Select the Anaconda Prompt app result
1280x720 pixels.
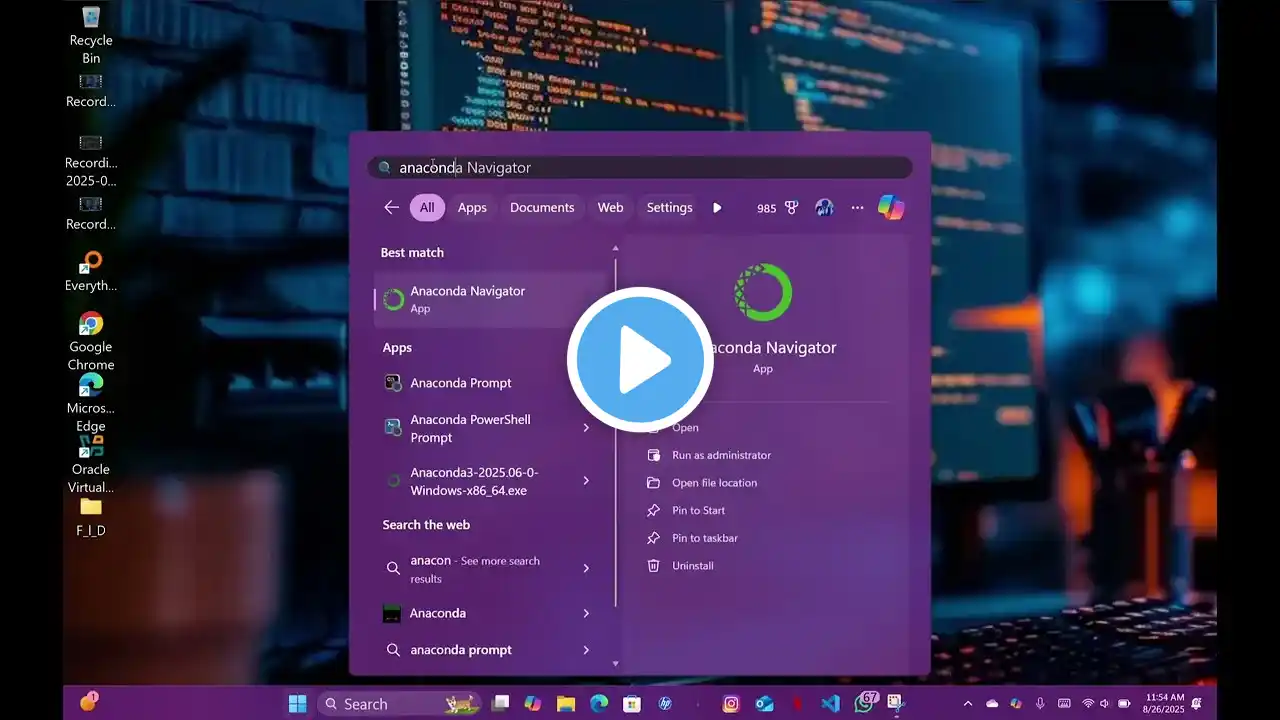490,383
